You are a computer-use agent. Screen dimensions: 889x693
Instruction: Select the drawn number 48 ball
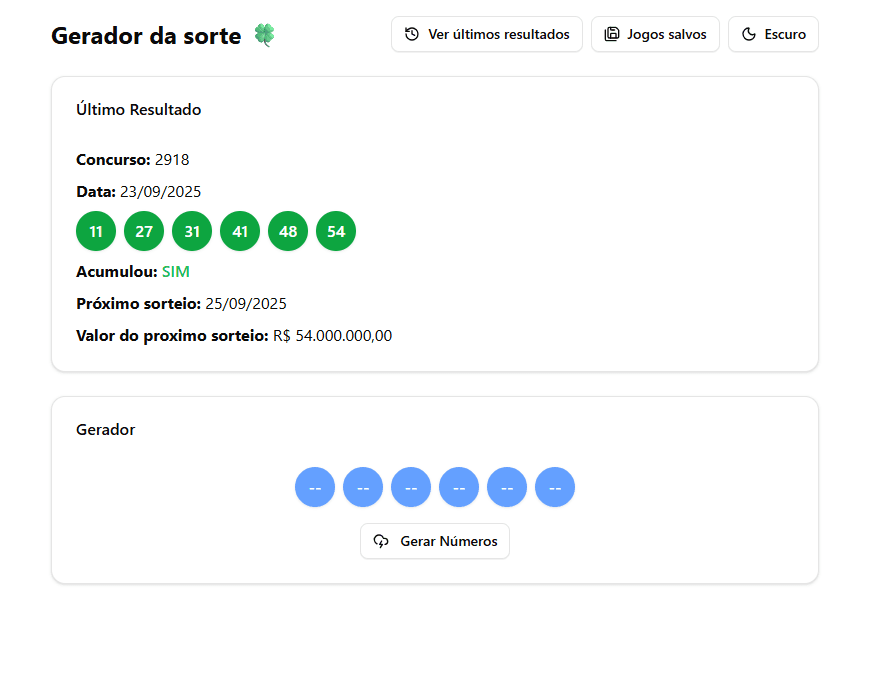[288, 232]
